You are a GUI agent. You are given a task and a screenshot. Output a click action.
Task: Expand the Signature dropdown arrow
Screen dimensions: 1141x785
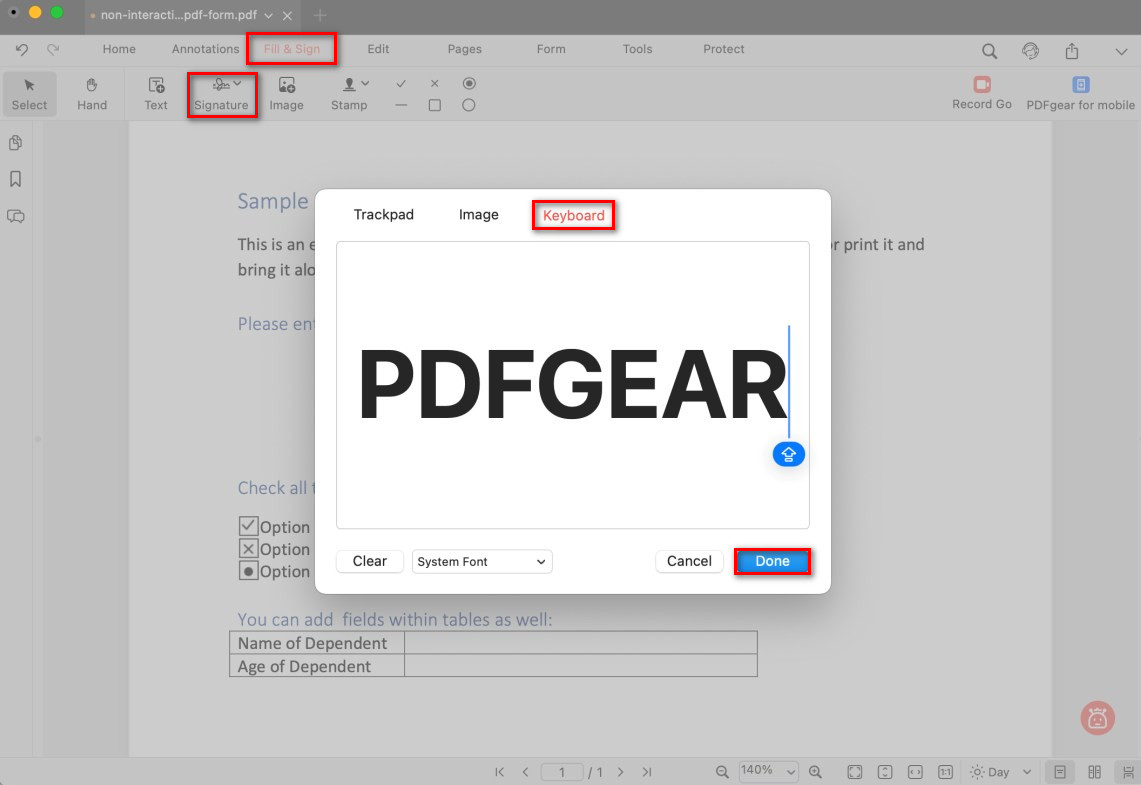238,84
